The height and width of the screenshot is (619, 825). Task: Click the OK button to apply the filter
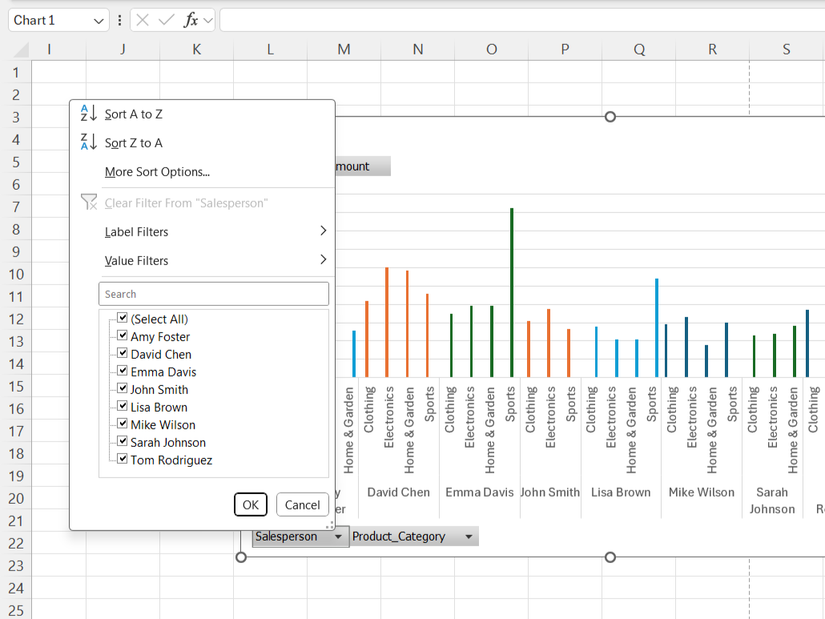[x=250, y=504]
